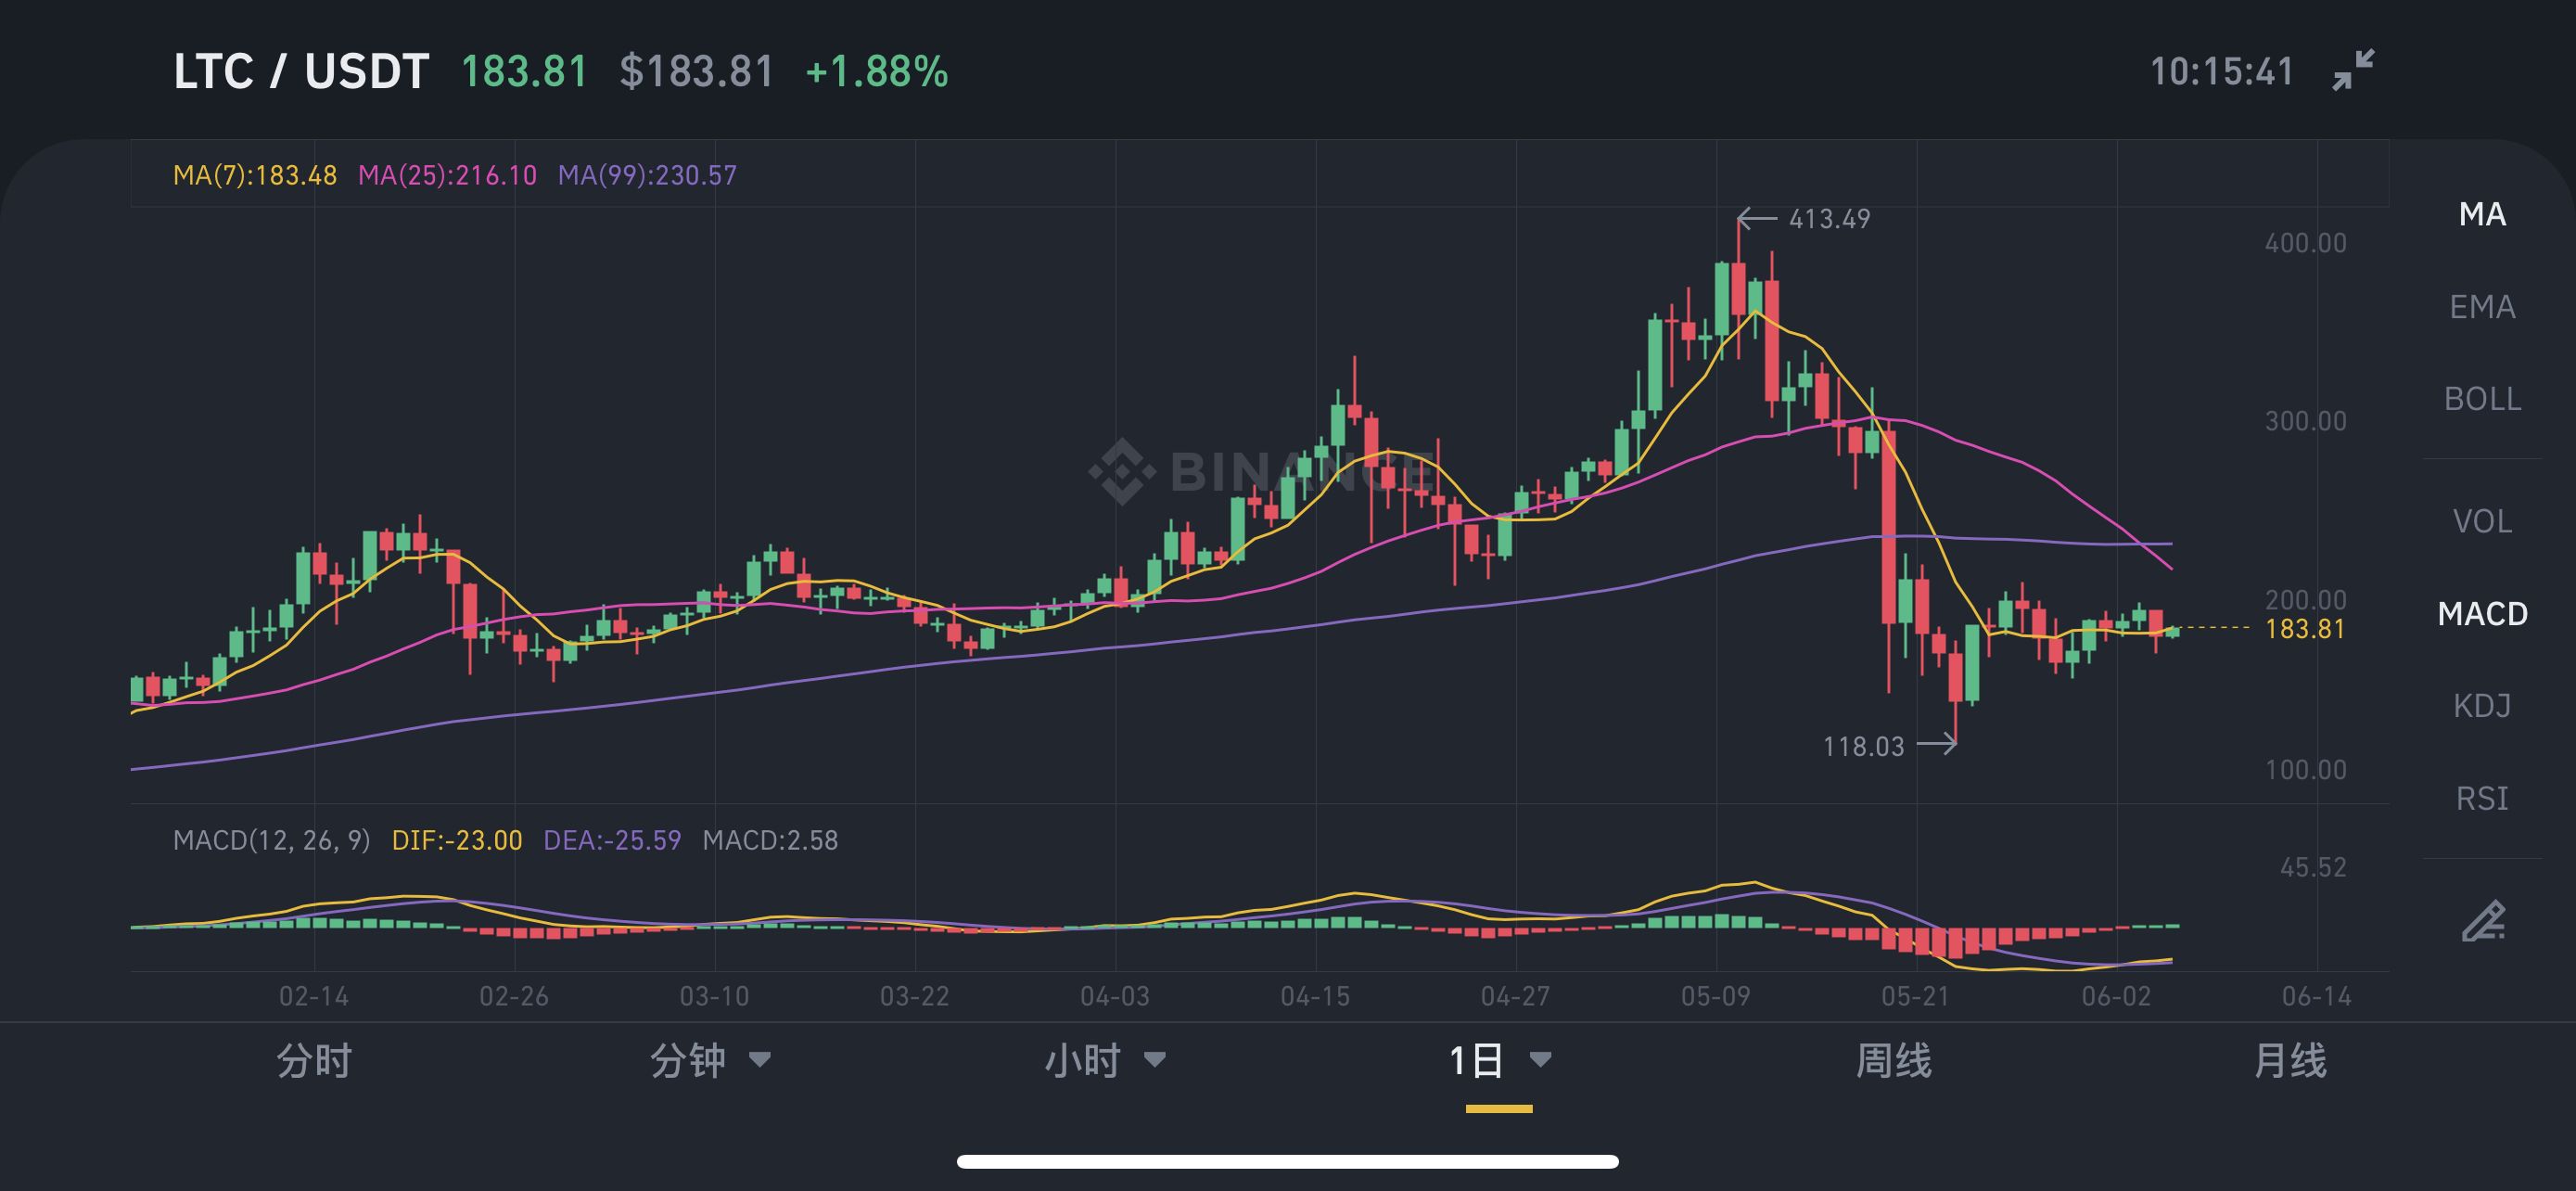Tap the DEA:-25.59 value

[x=612, y=840]
